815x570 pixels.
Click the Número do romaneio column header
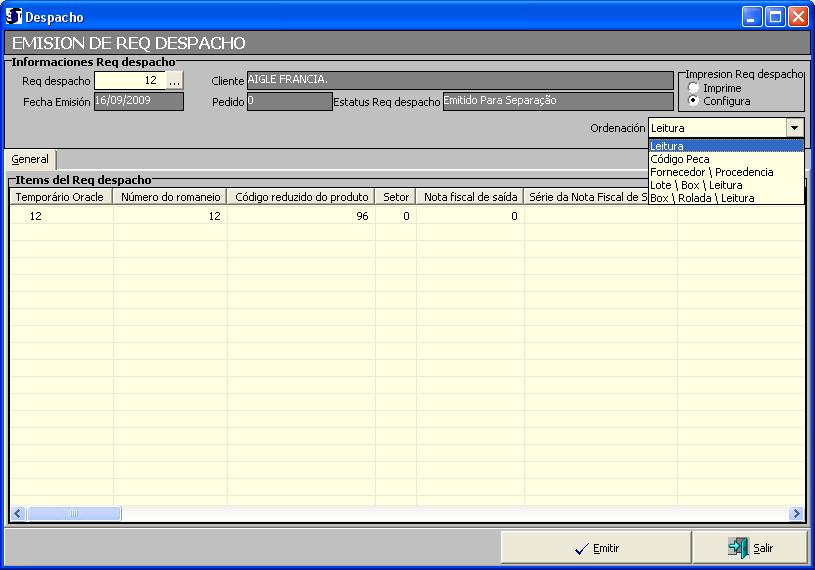click(x=170, y=198)
